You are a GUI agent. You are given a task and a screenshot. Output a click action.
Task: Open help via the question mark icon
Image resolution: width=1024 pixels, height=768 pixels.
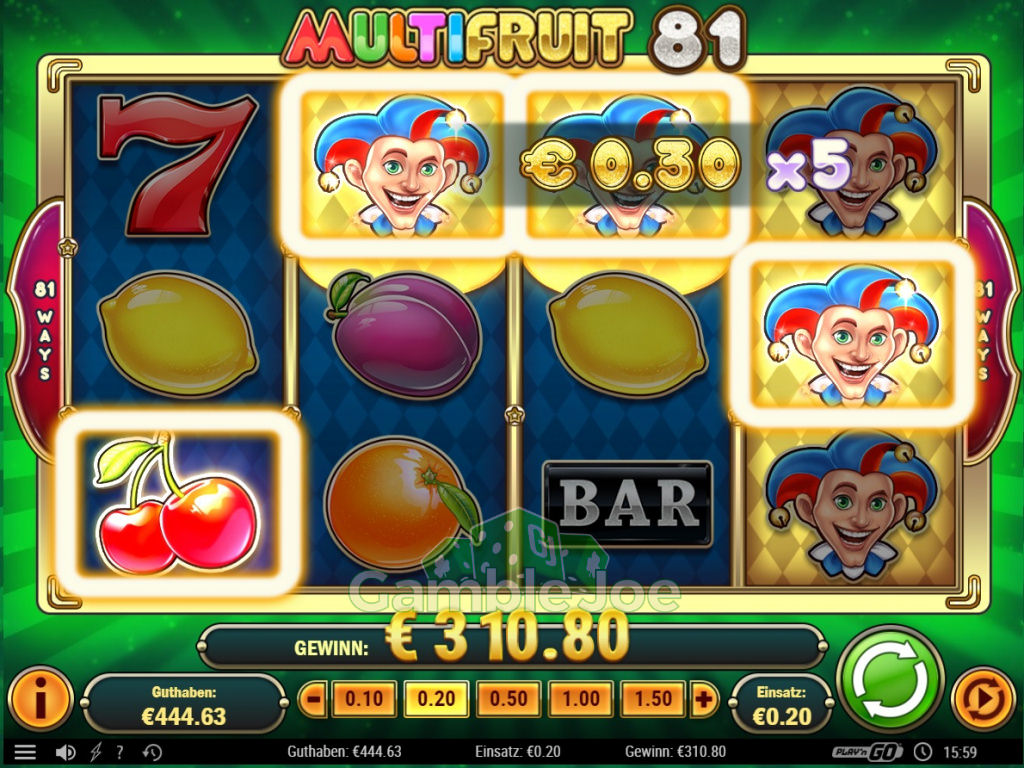click(x=120, y=752)
